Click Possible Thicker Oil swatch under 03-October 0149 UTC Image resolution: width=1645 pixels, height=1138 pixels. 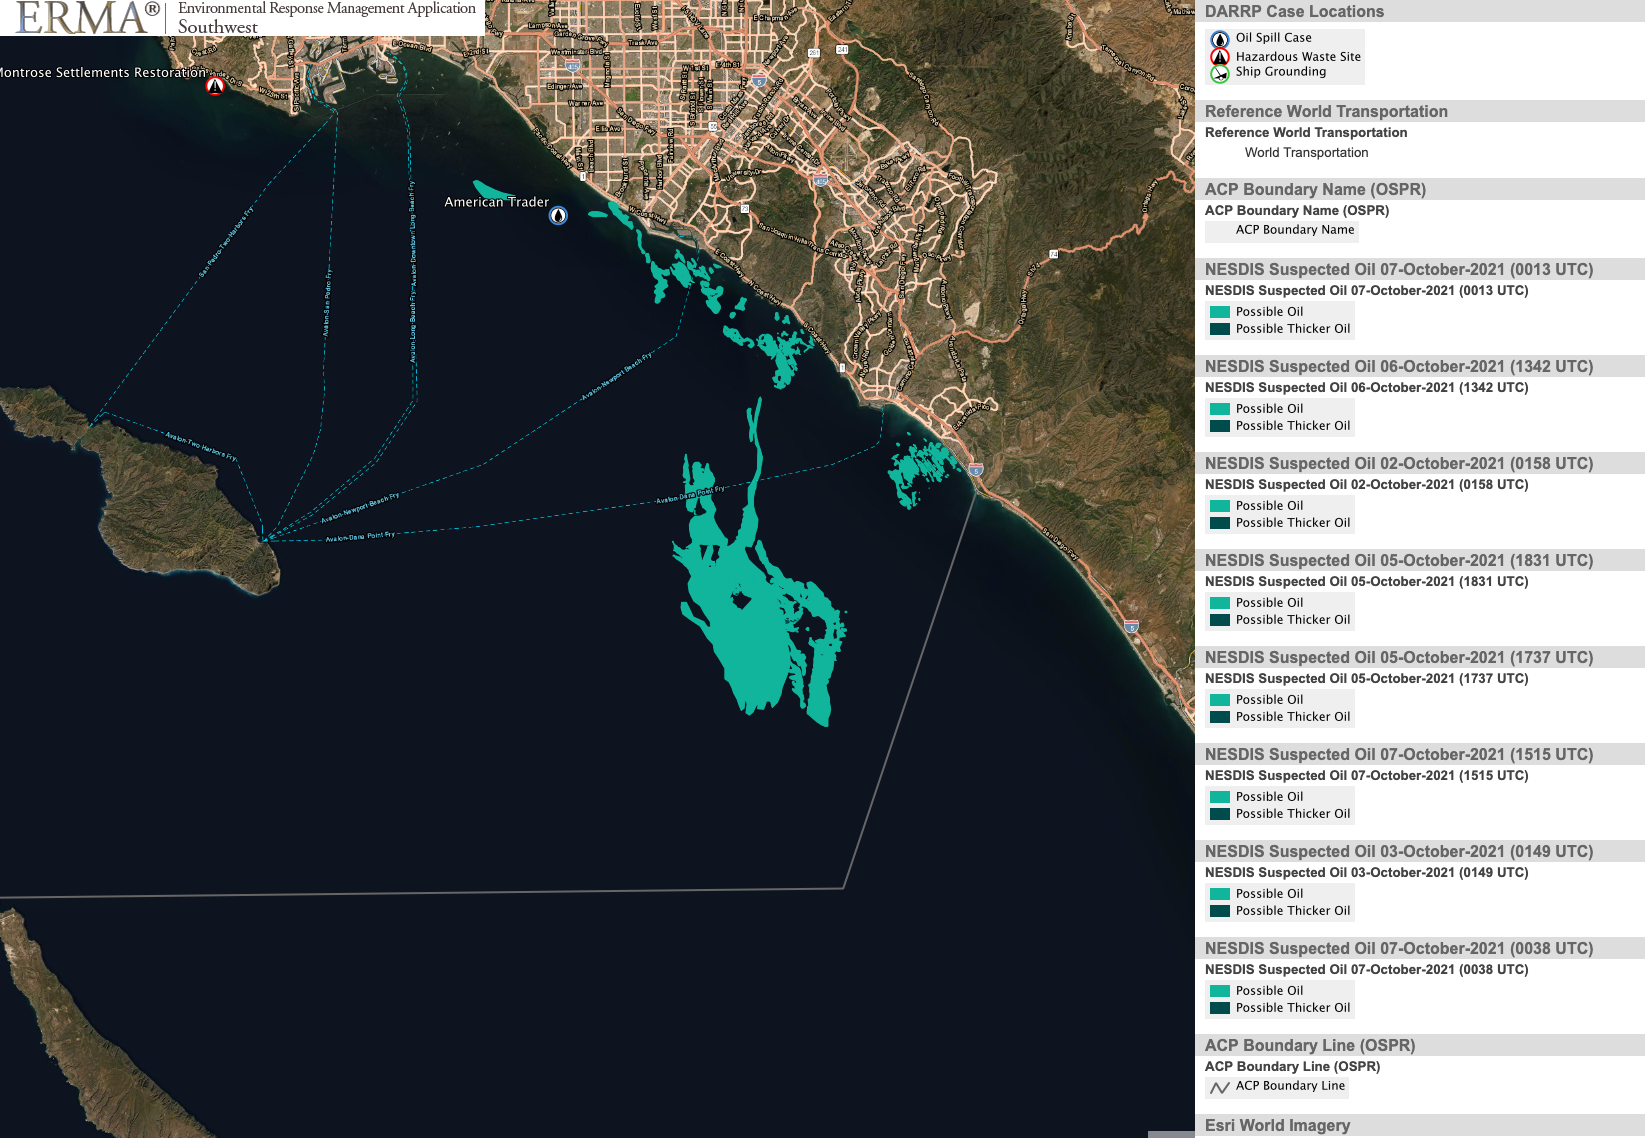1220,911
